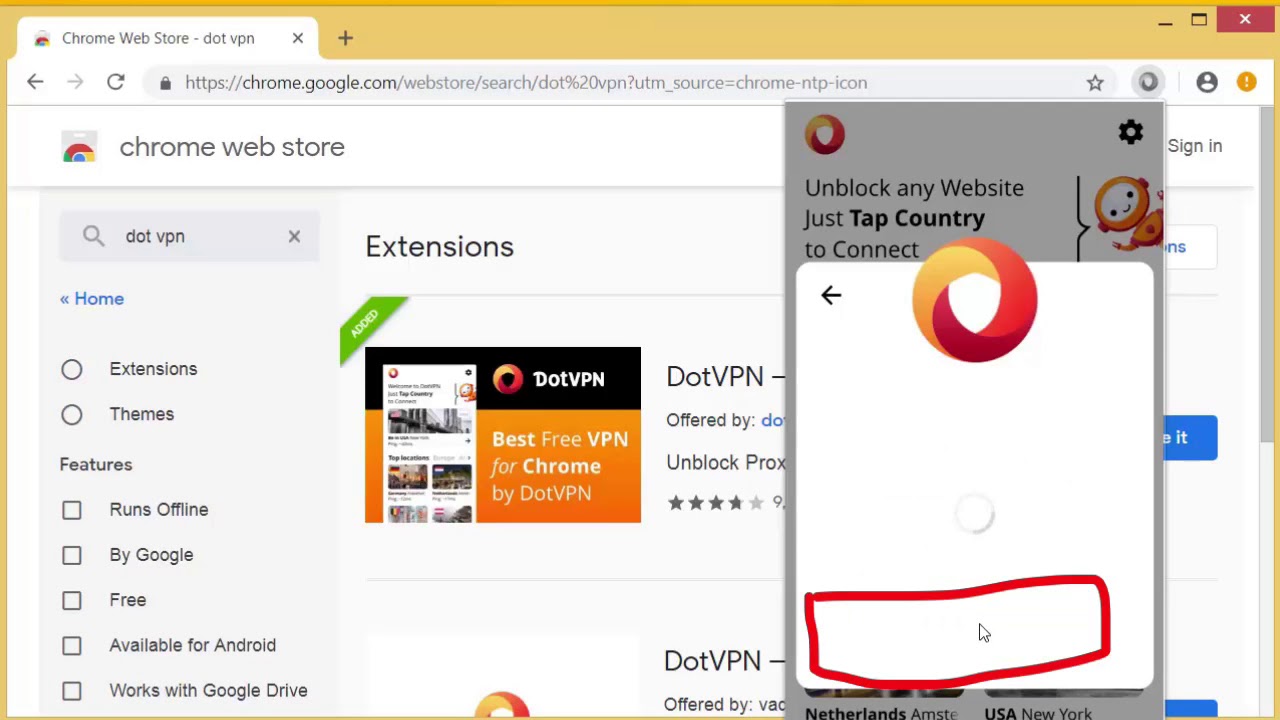
Task: Enable the By Google checkbox
Action: coord(72,555)
